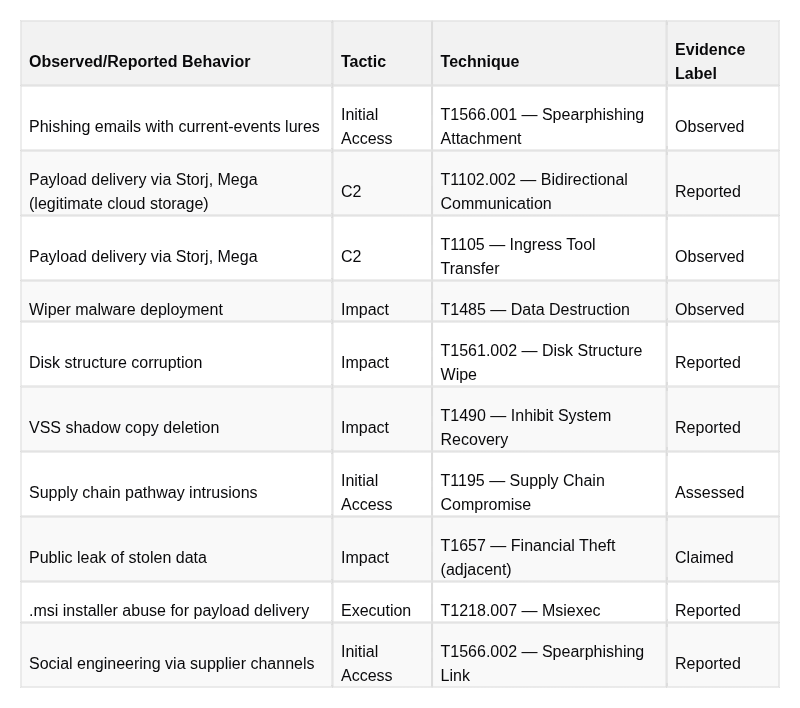Click the VSS shadow copy deletion cell
The image size is (800, 708).
click(177, 419)
